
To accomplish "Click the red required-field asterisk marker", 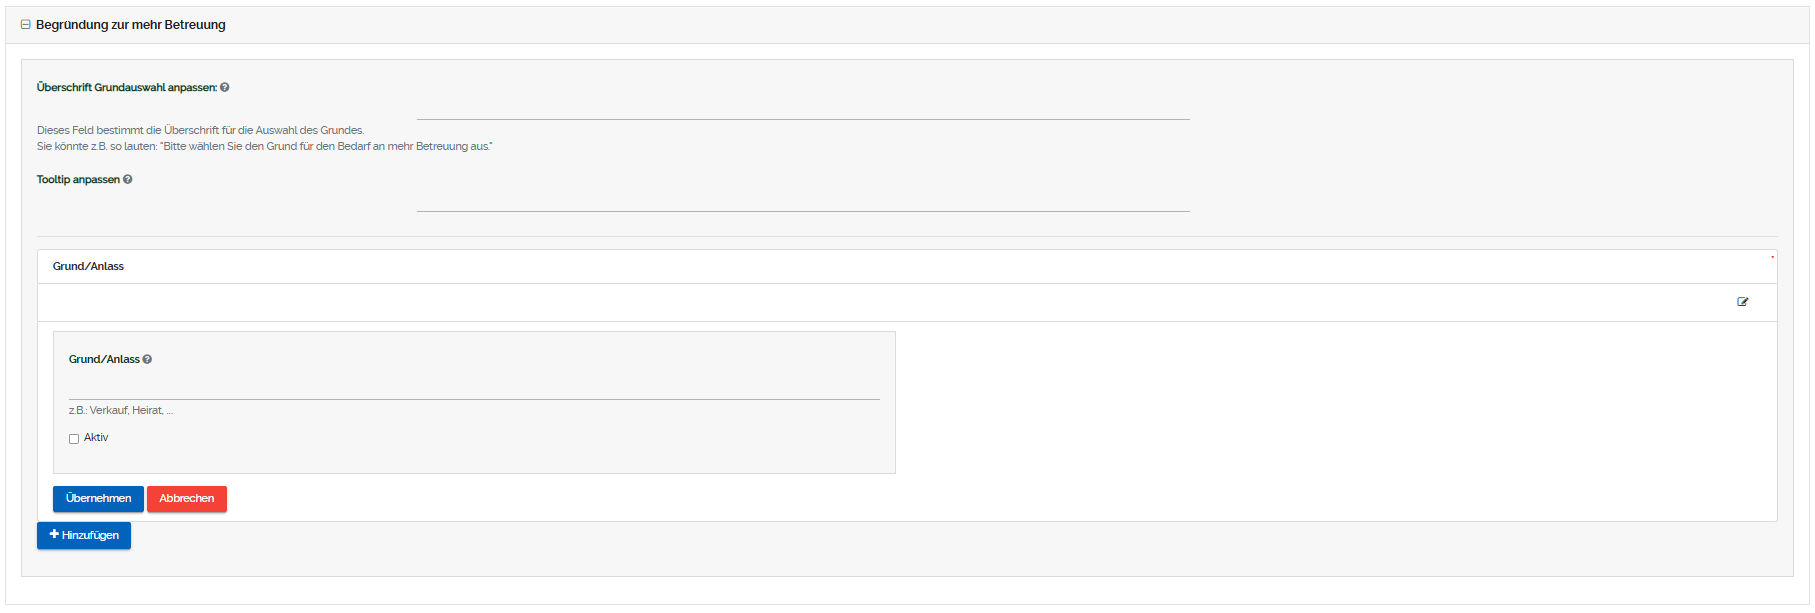I will (x=1771, y=257).
